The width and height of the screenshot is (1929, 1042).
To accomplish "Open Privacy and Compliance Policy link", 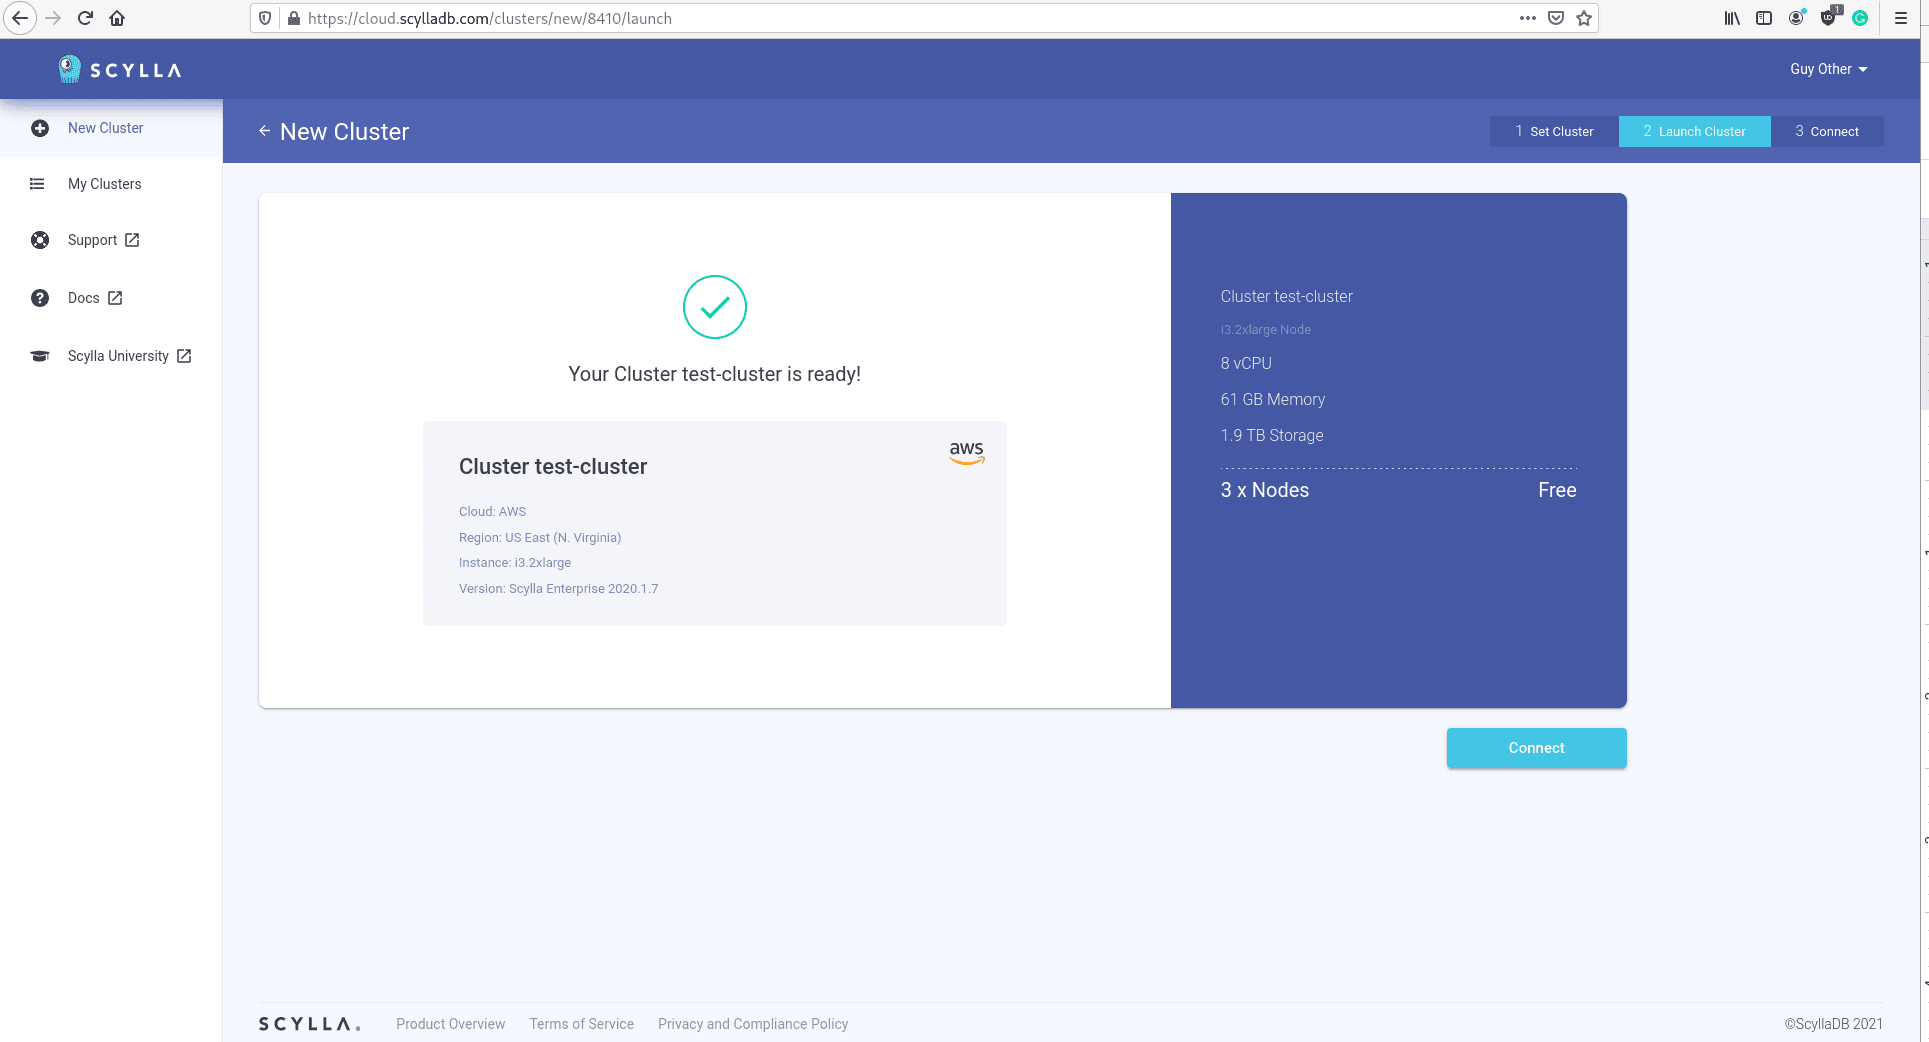I will (x=753, y=1024).
